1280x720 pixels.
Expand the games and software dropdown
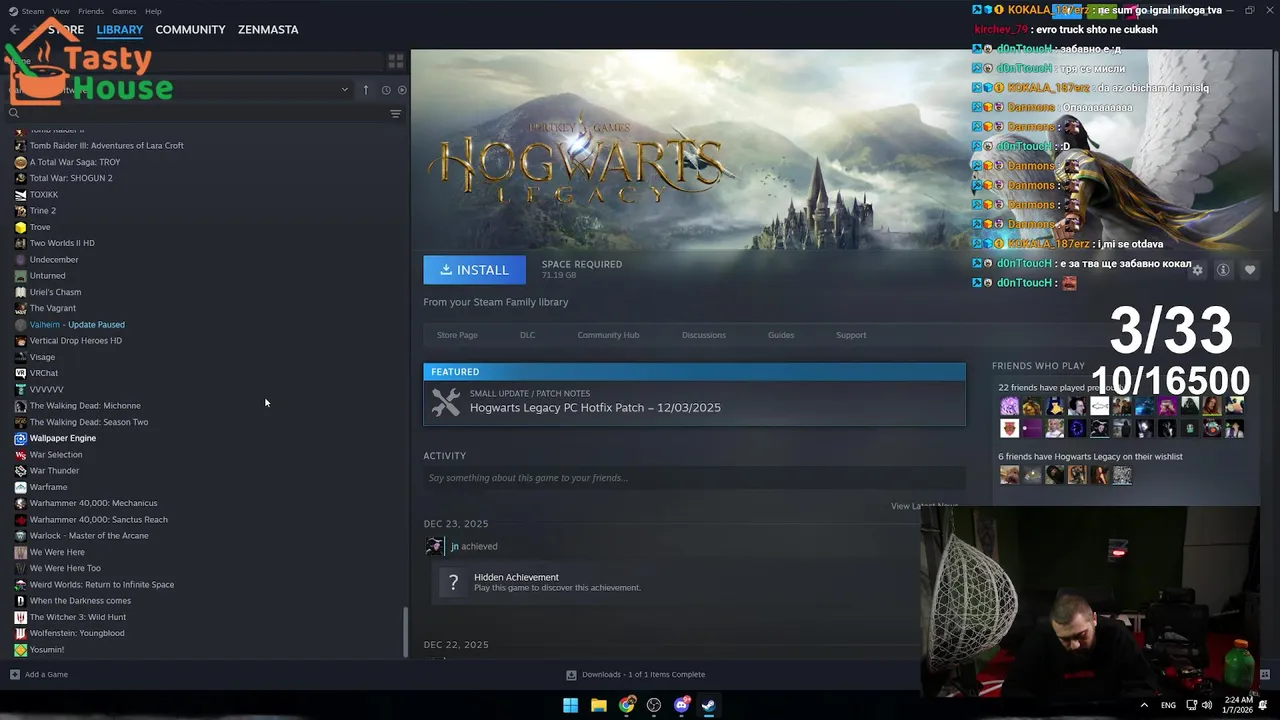[x=345, y=90]
